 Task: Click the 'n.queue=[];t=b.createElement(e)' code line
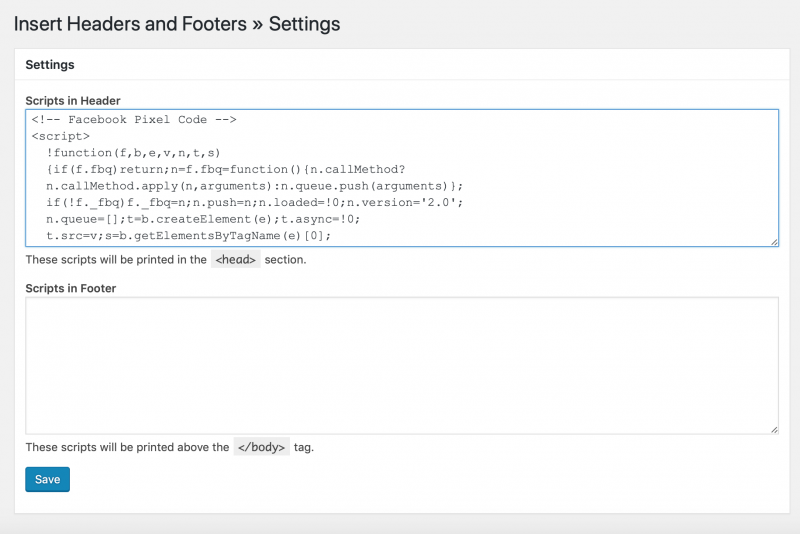(x=203, y=219)
